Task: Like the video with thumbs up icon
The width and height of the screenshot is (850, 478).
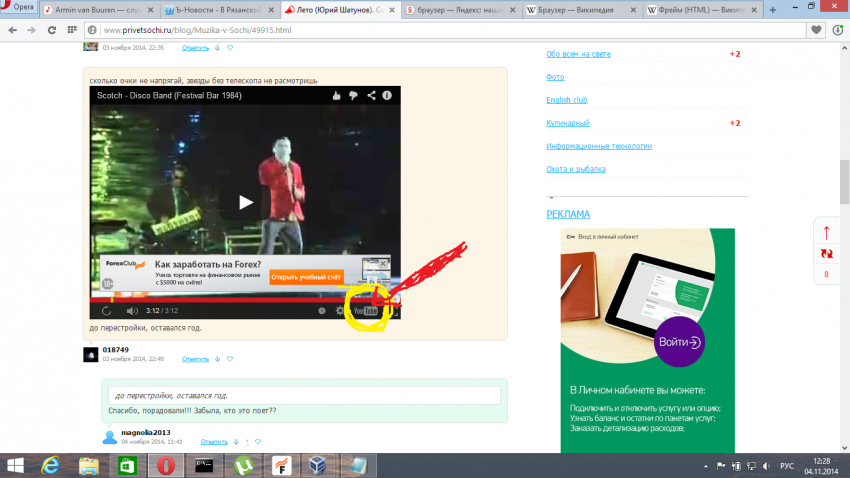Action: 336,95
